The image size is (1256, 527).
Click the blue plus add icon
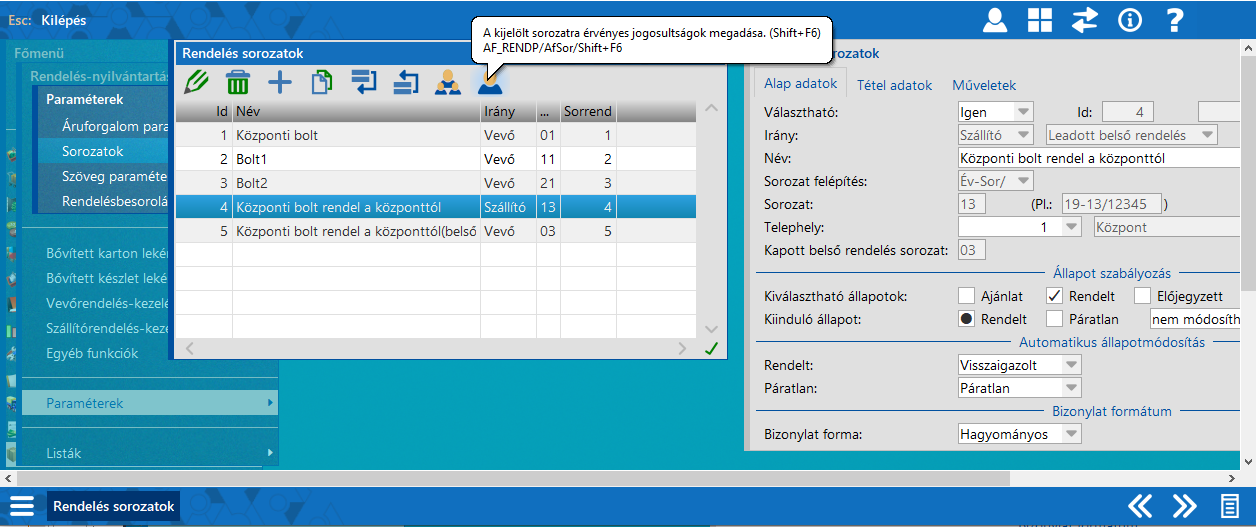(x=280, y=82)
